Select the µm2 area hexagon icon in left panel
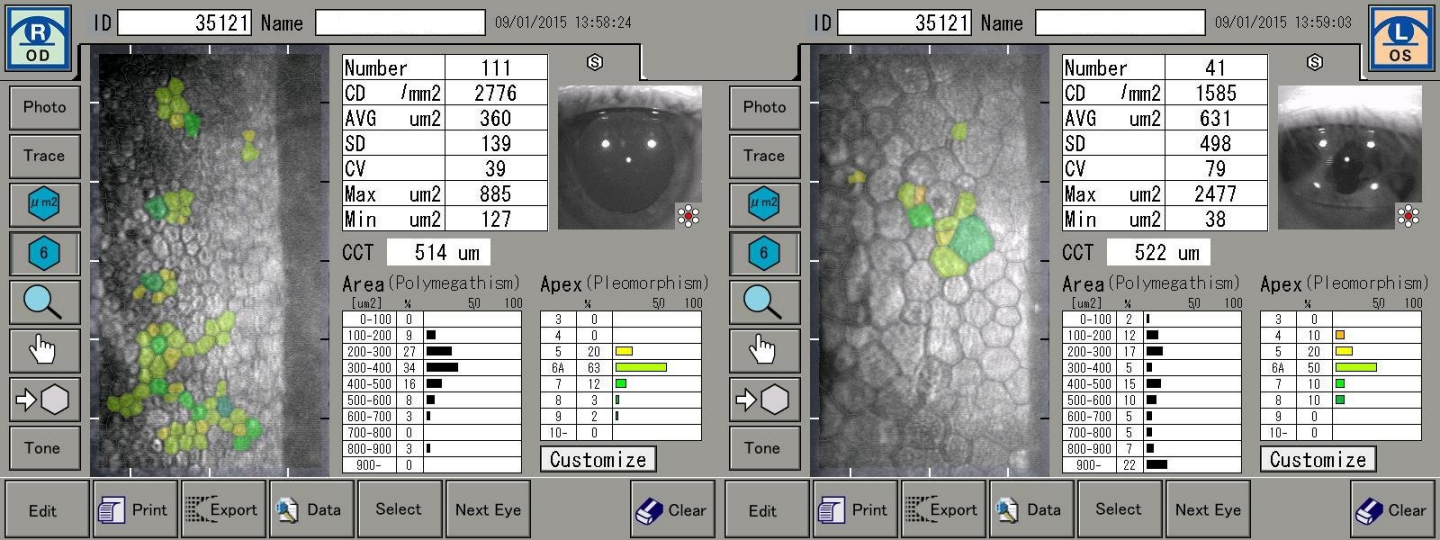The height and width of the screenshot is (540, 1440). coord(44,205)
